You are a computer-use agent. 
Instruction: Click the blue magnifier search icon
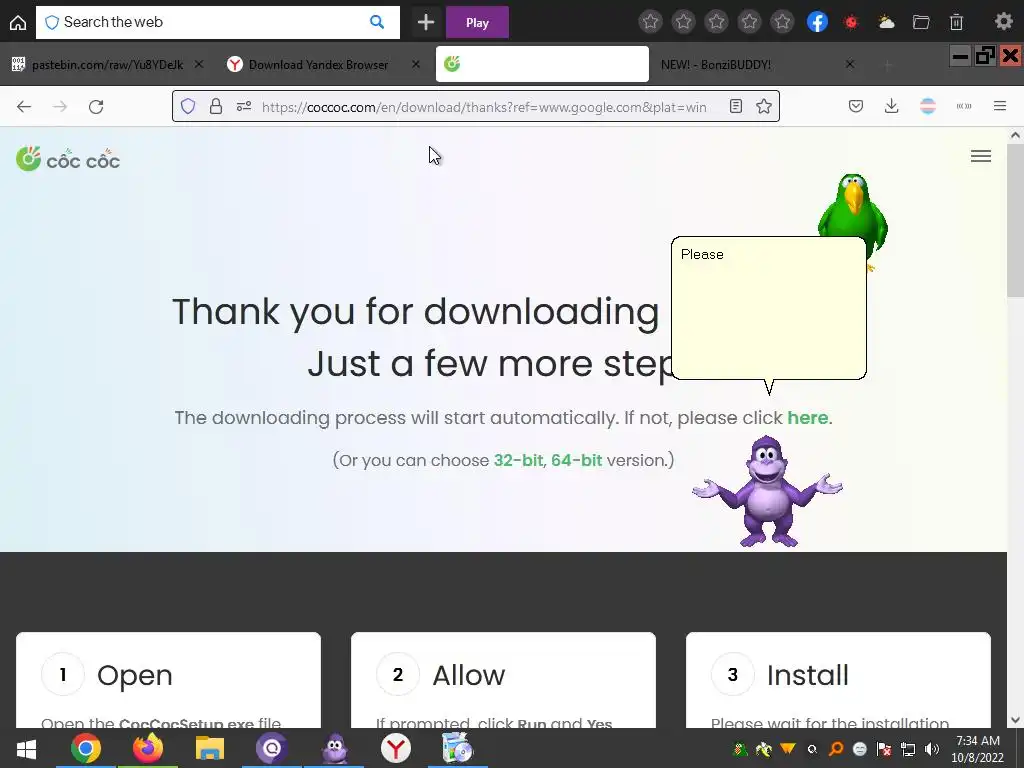377,22
